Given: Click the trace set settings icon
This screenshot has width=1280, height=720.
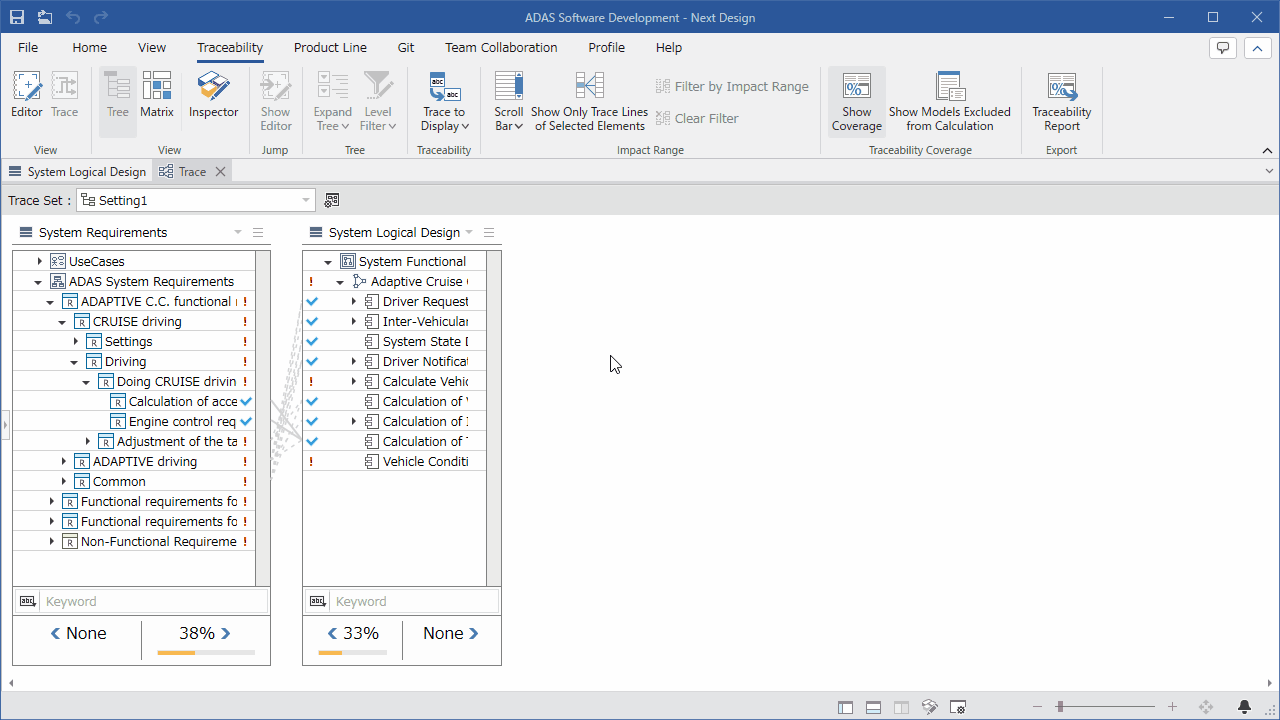Looking at the screenshot, I should [x=332, y=200].
